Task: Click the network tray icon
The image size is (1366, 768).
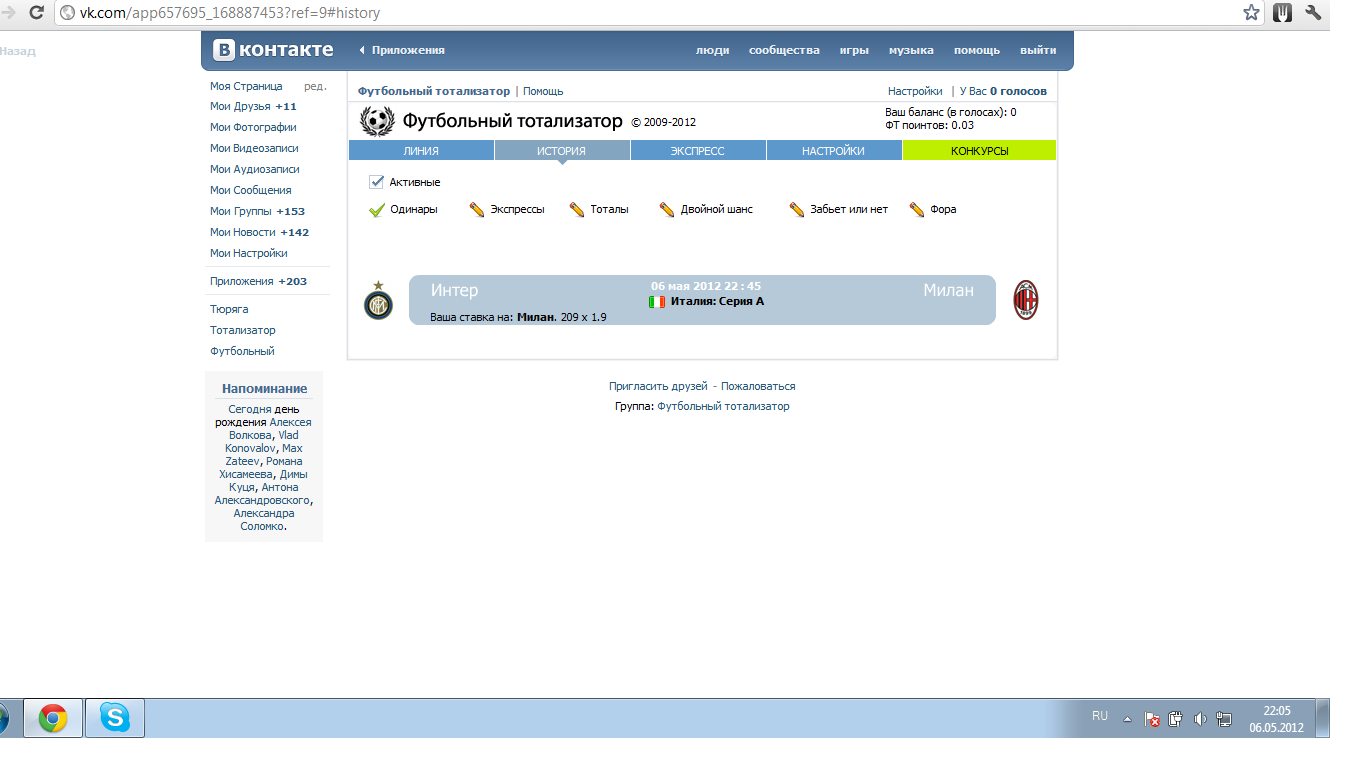Action: coord(1224,718)
